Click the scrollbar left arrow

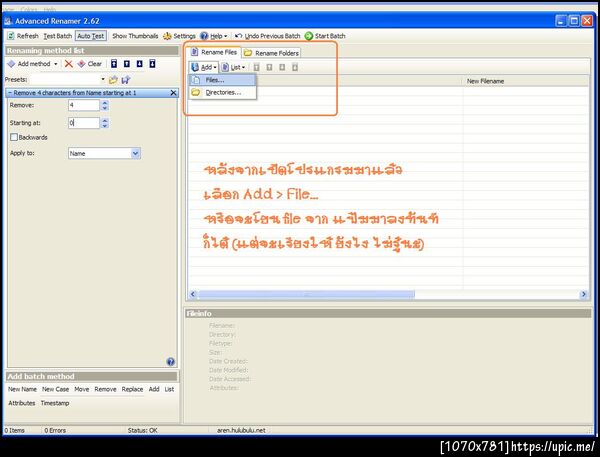pos(193,294)
